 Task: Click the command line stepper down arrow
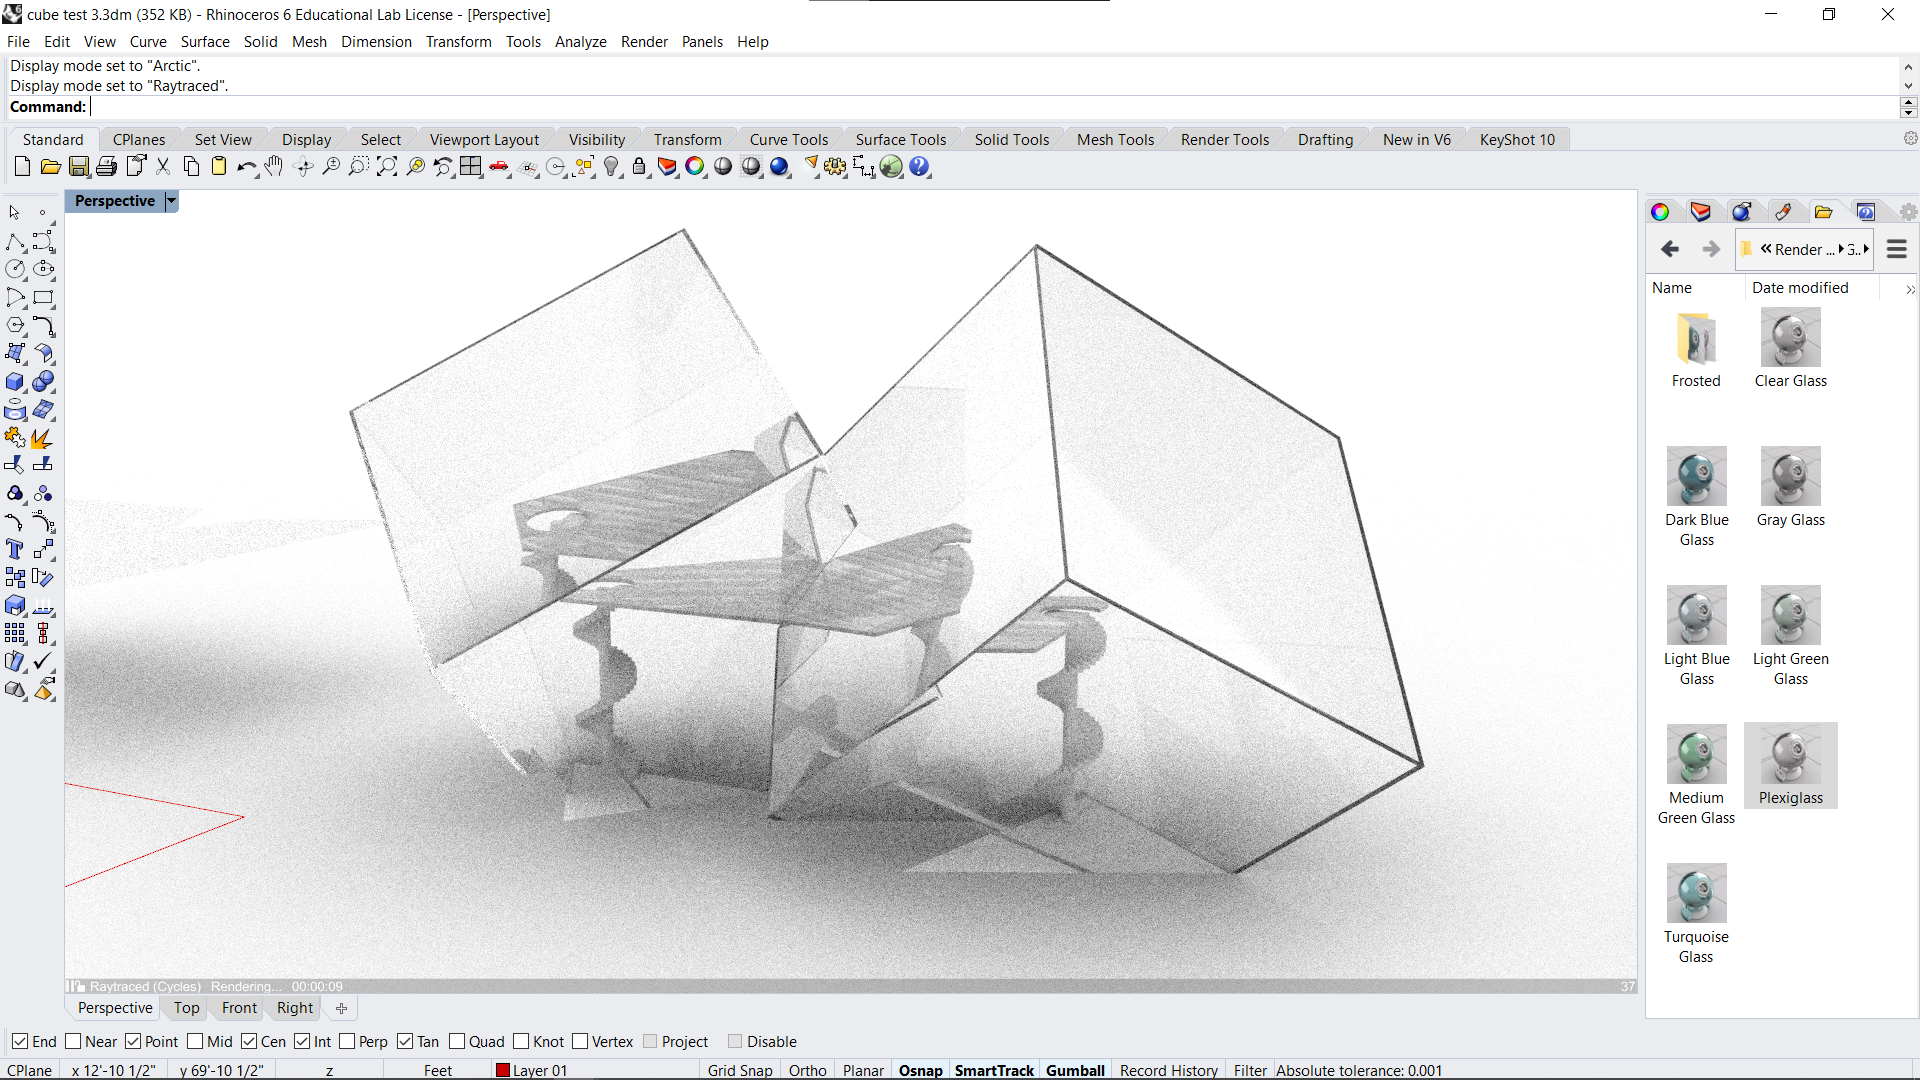(1908, 112)
